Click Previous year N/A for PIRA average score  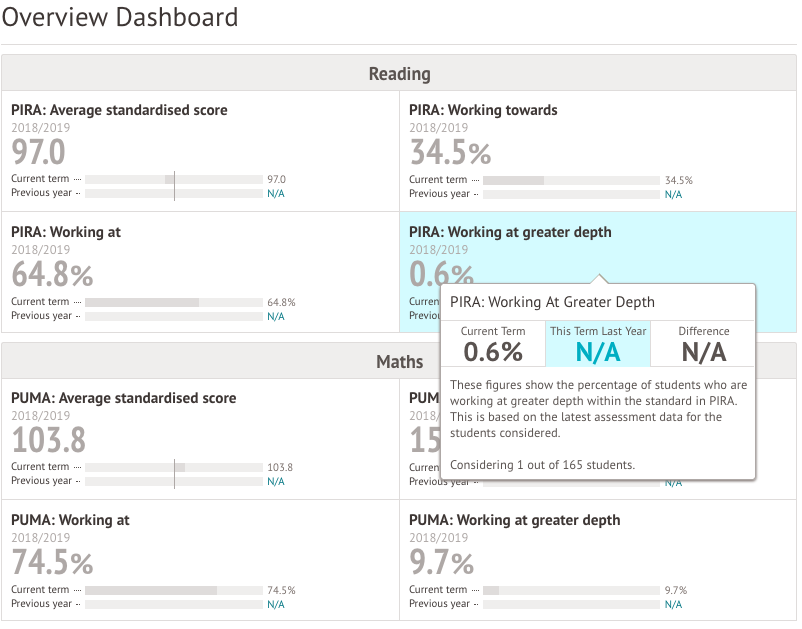click(275, 194)
